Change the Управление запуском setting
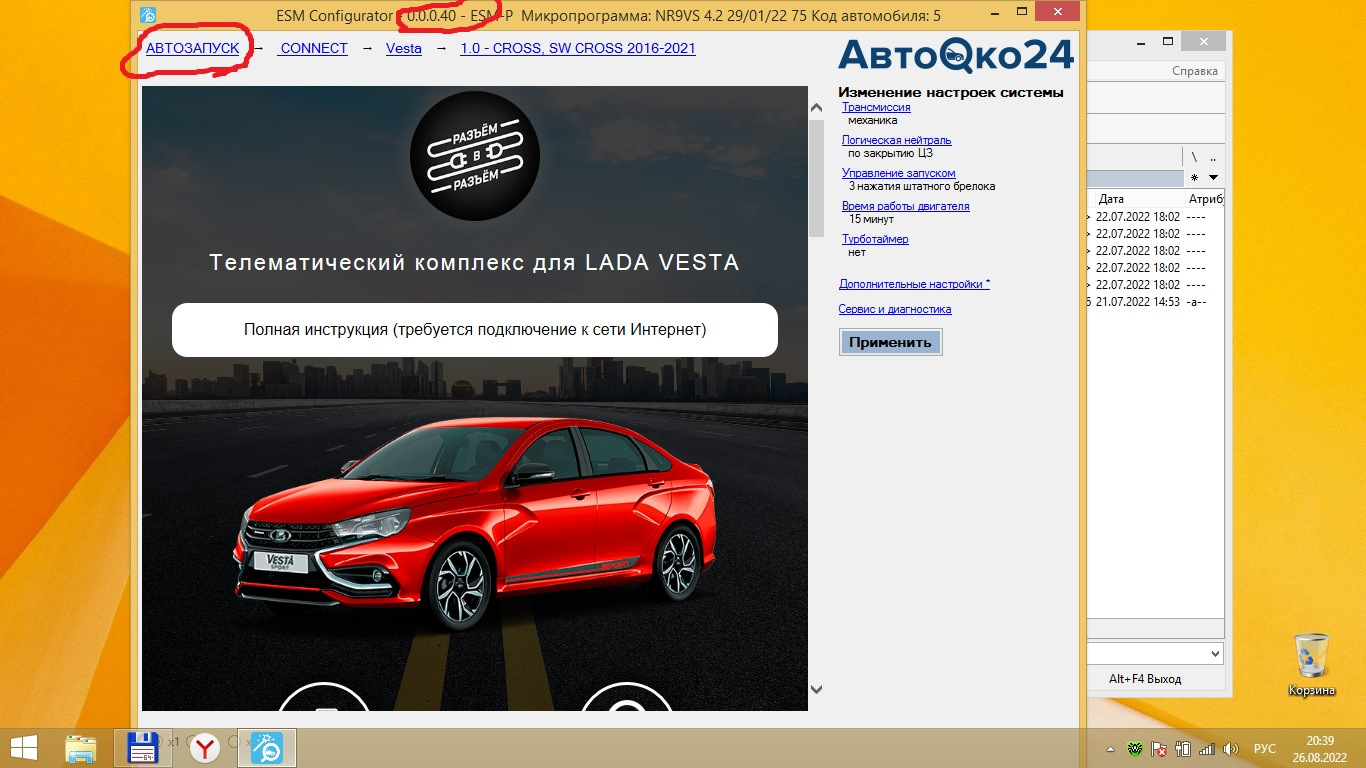This screenshot has height=768, width=1366. [899, 173]
